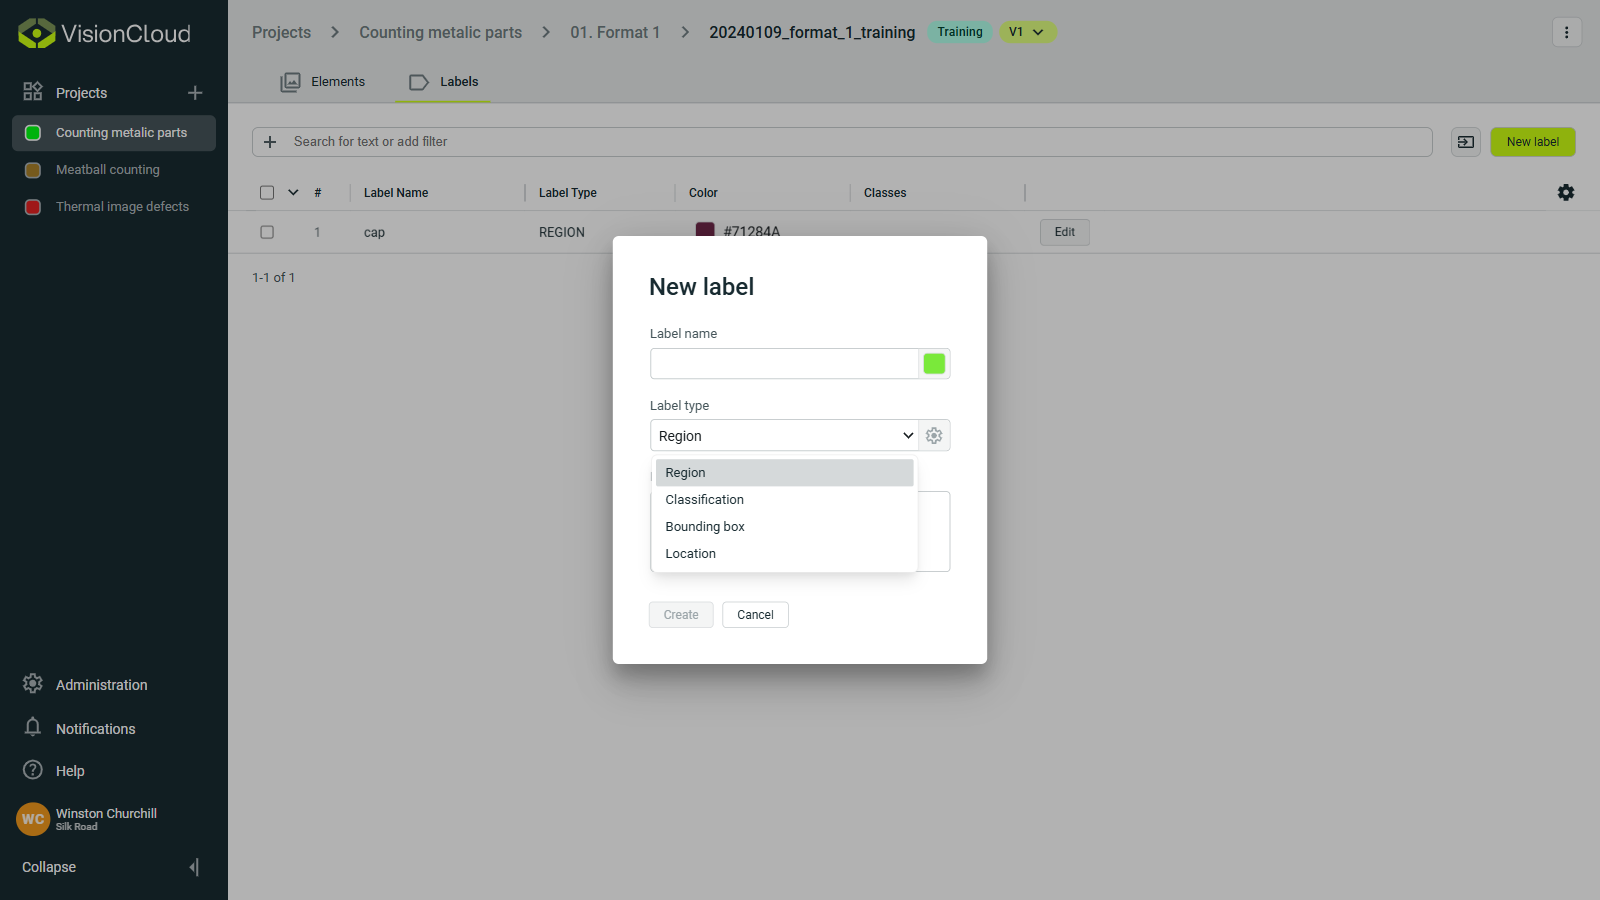The image size is (1600, 900).
Task: Open Notifications bell icon
Action: point(33,727)
